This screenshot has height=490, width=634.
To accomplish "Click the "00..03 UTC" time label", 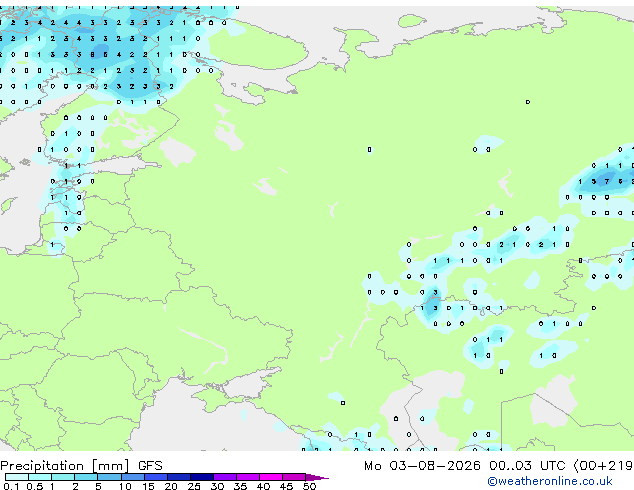I will pyautogui.click(x=526, y=466).
